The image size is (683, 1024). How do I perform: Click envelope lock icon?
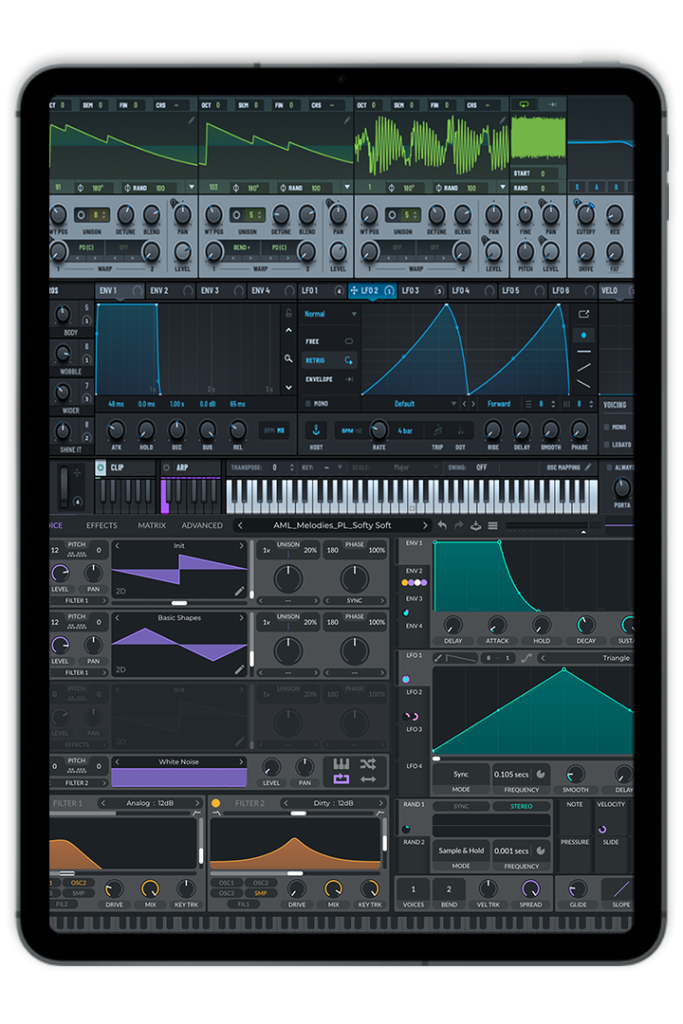point(288,313)
